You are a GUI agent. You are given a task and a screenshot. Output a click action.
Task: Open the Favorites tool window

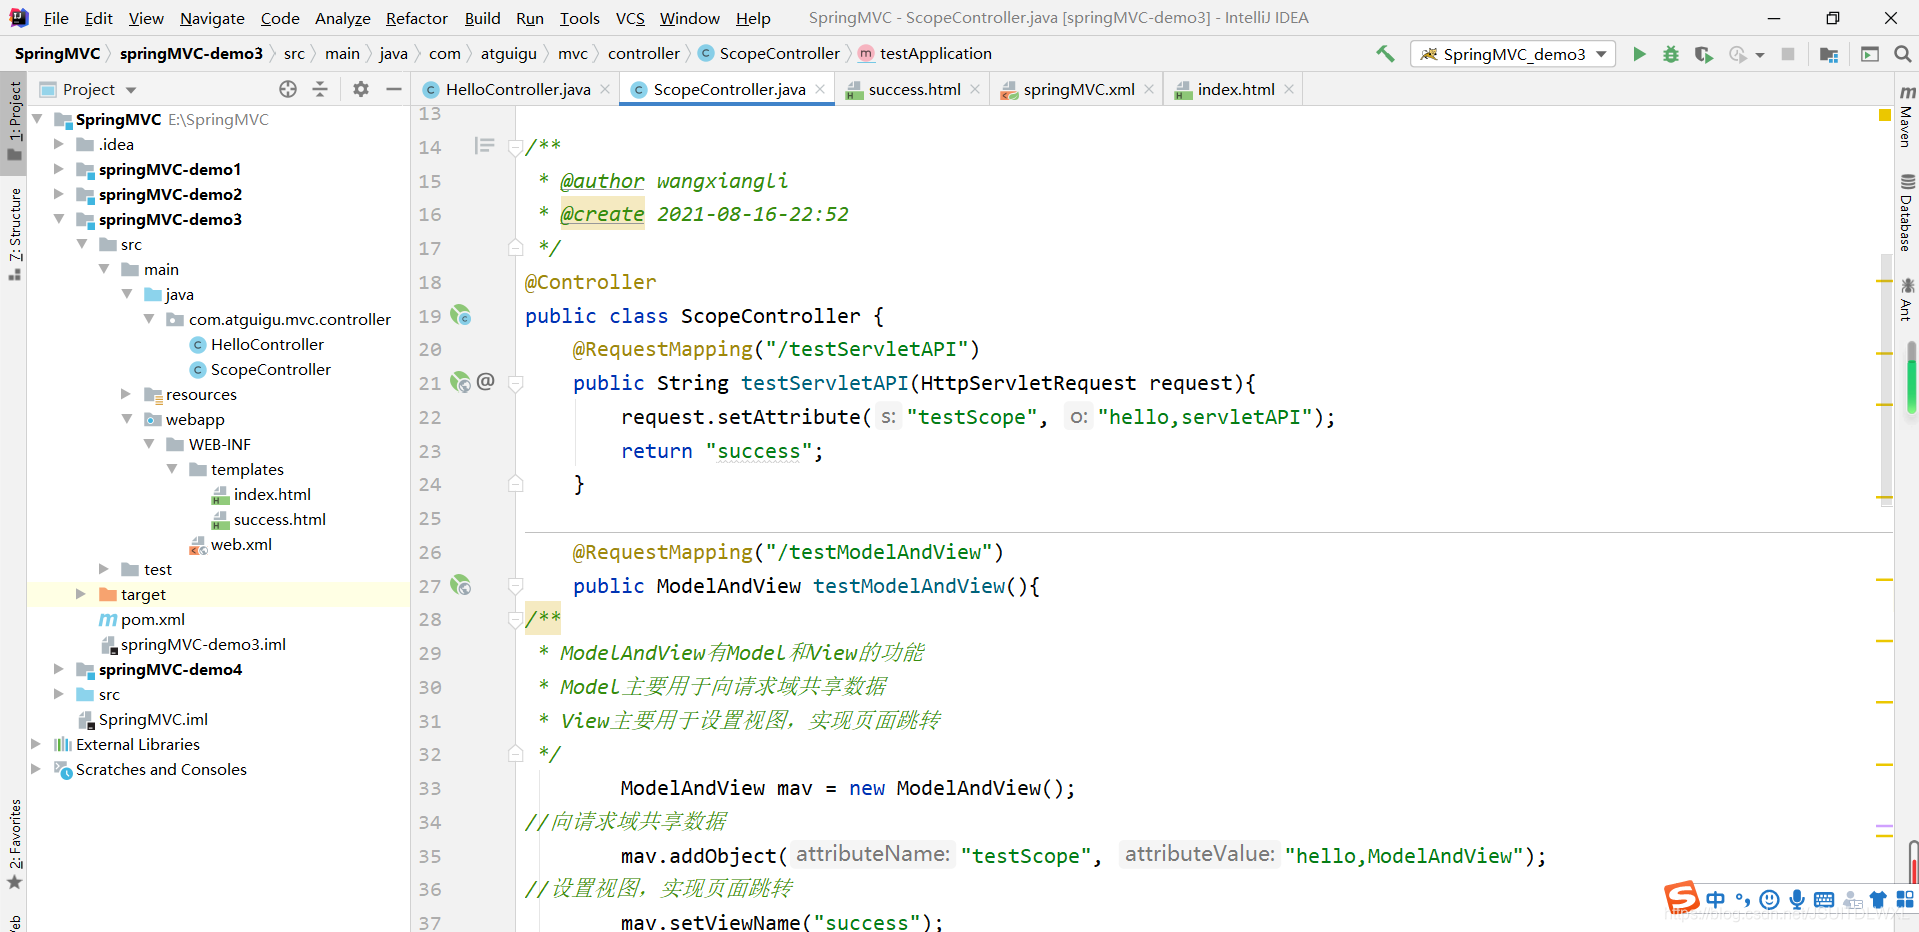pos(14,844)
